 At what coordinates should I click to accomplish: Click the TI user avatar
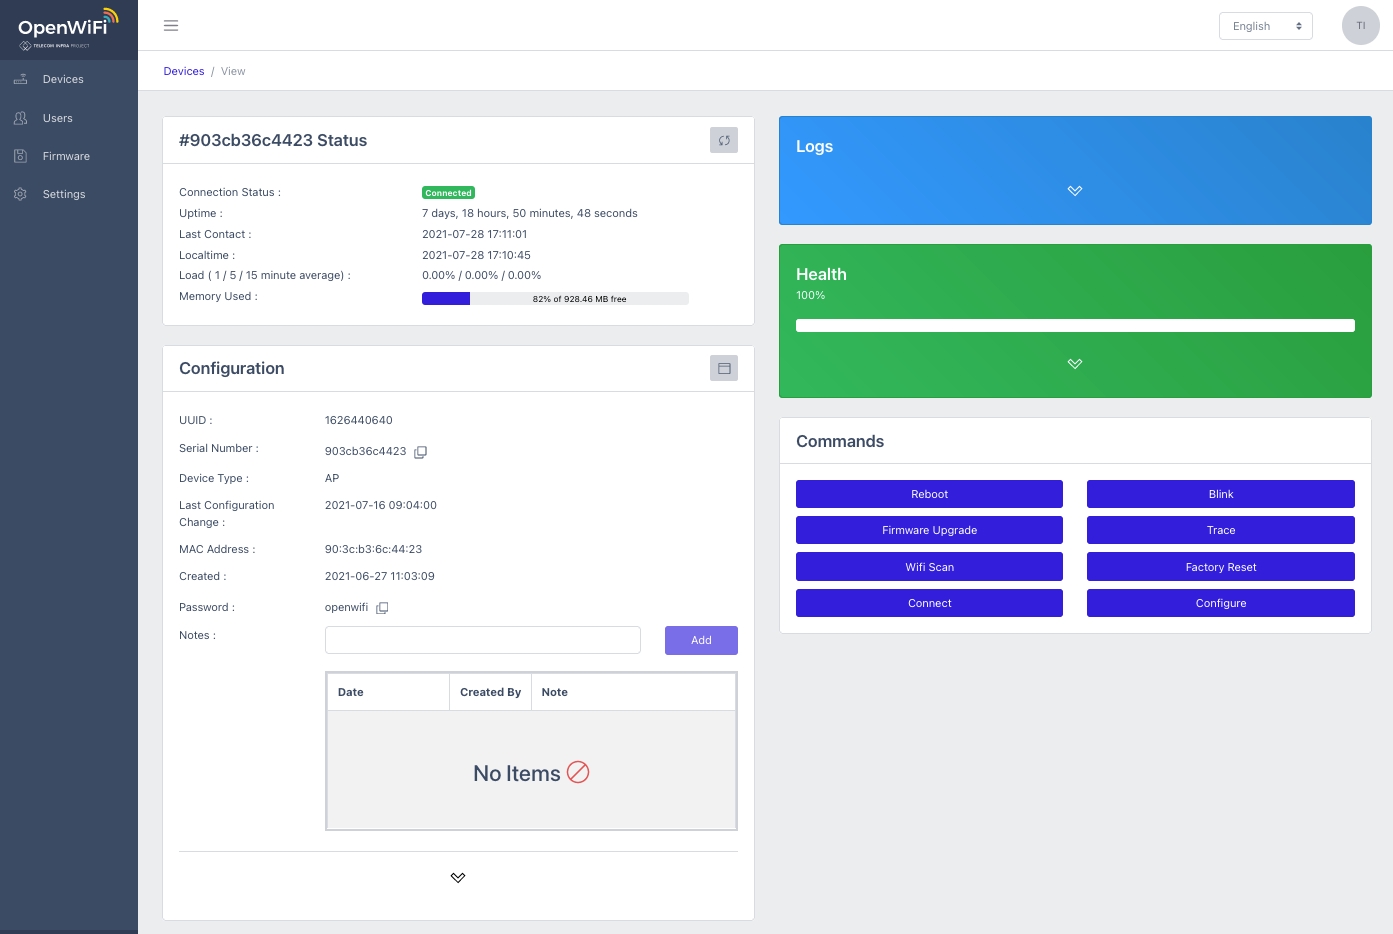(1360, 26)
